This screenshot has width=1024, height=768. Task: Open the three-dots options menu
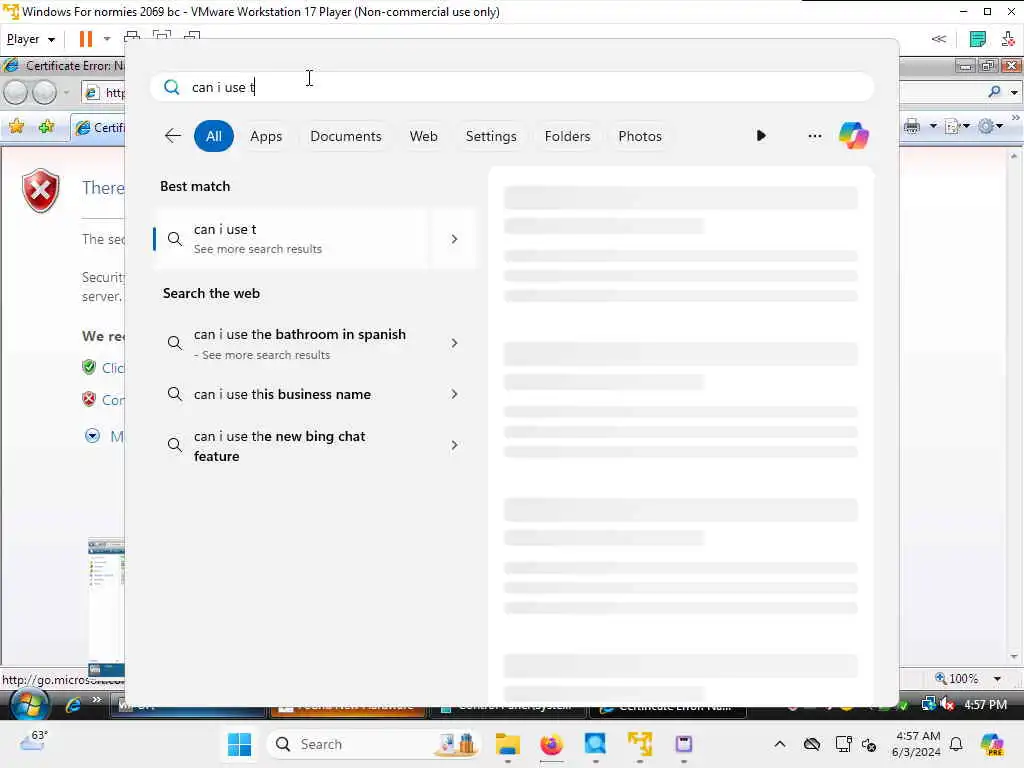point(814,136)
